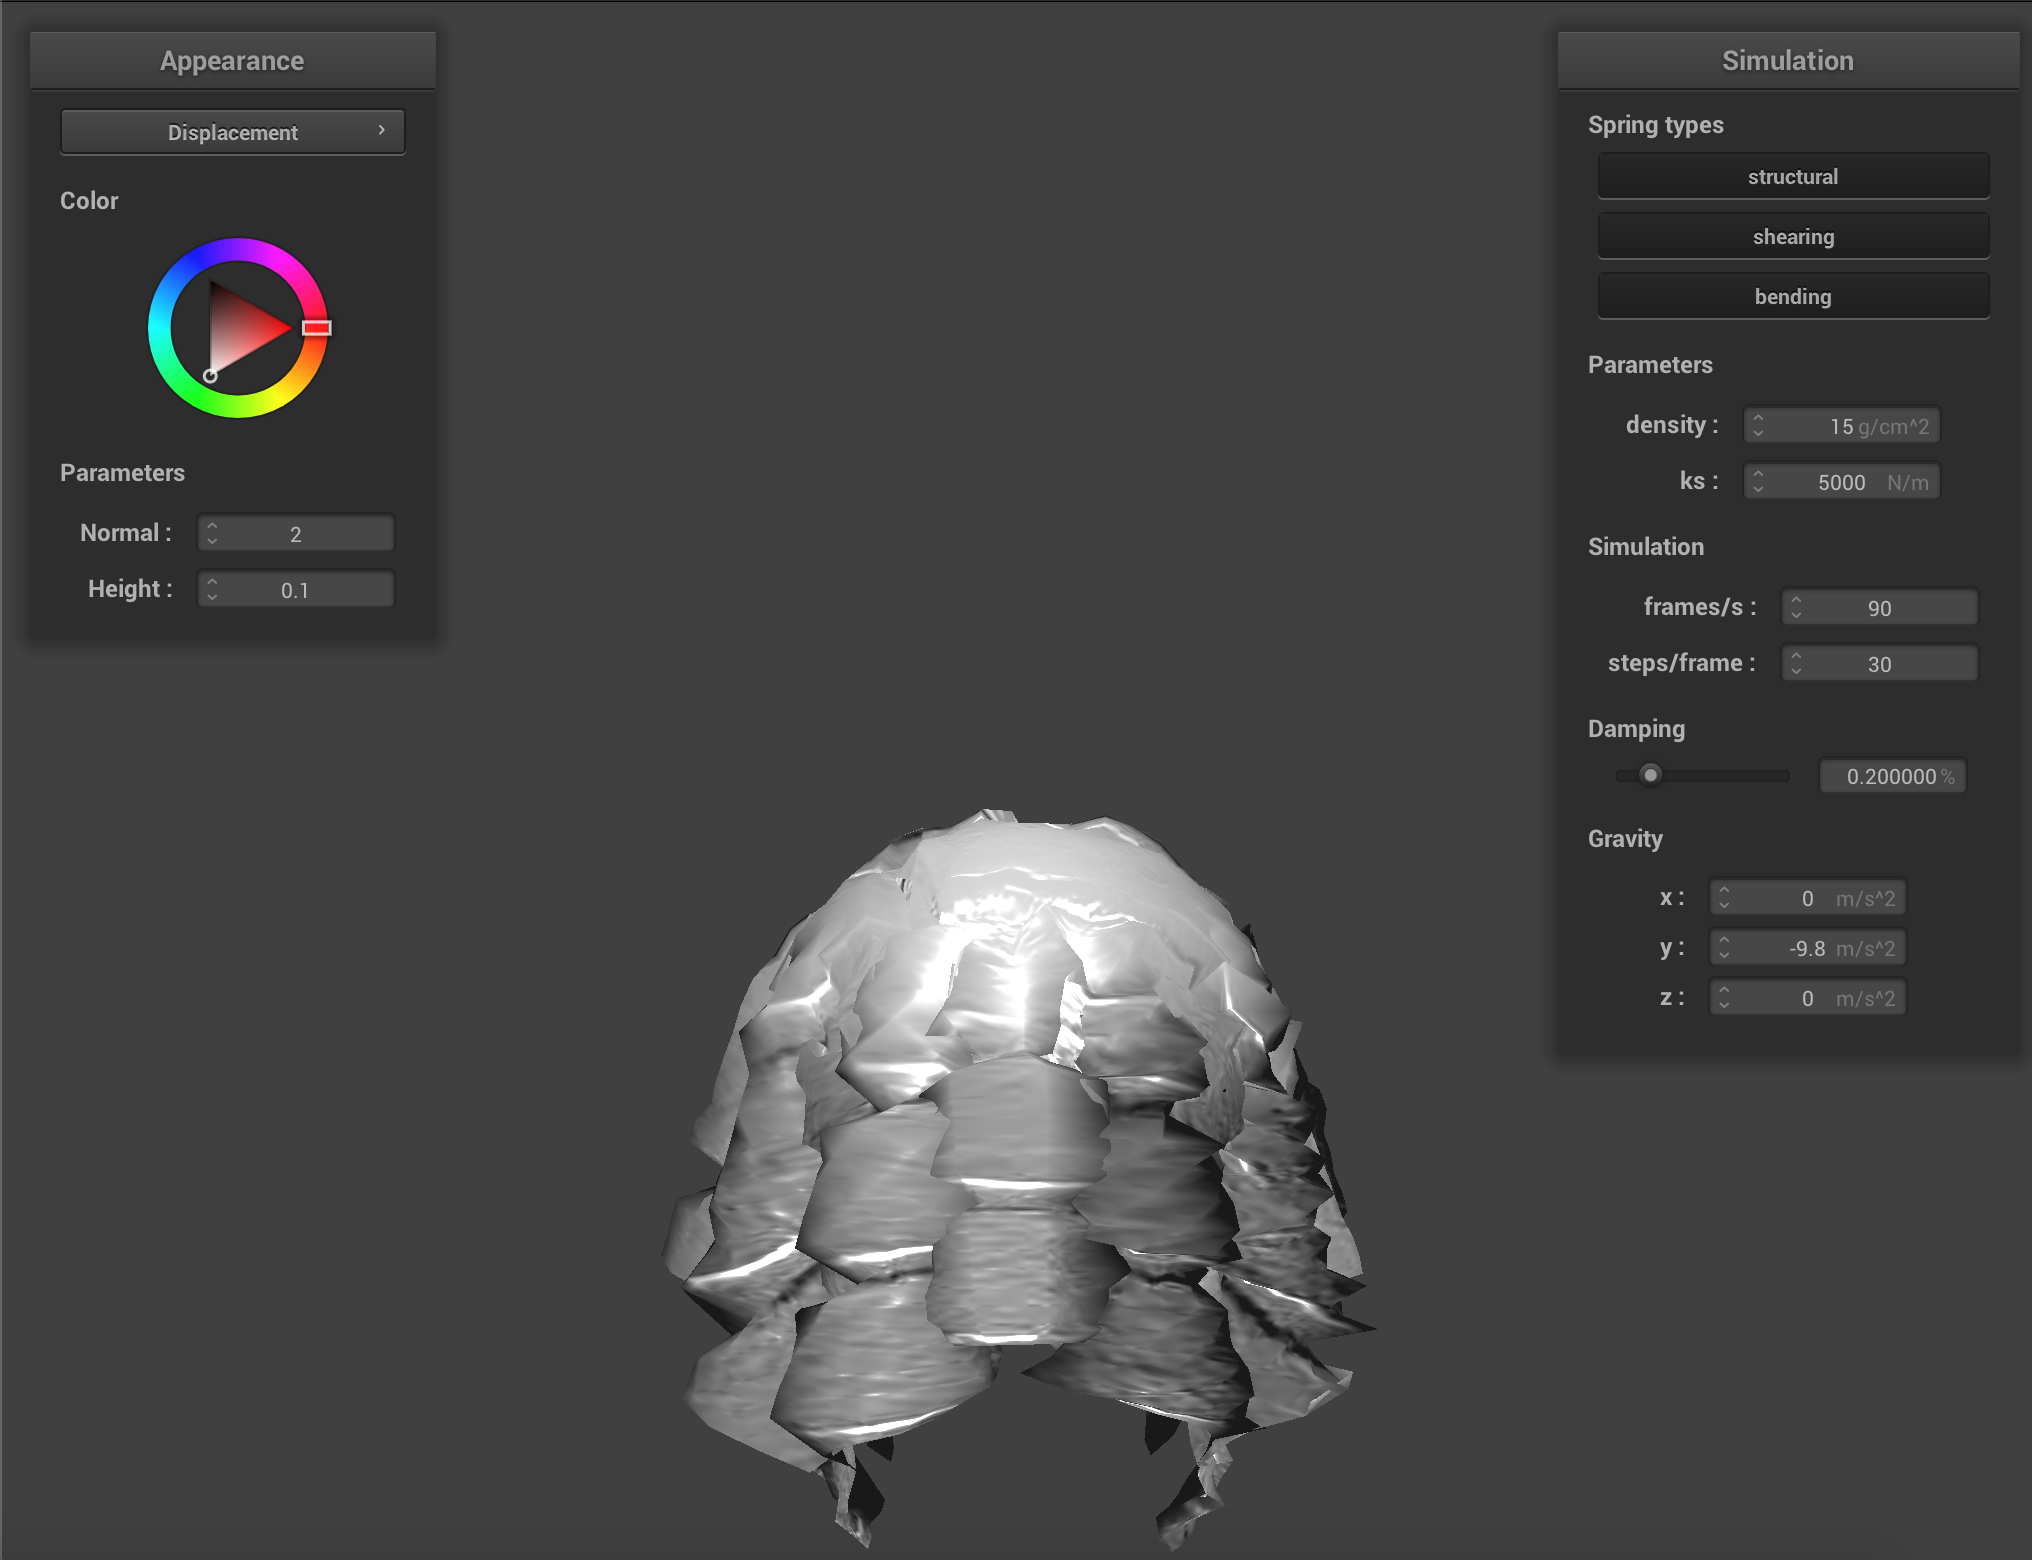Click the gravity z stepper arrows
Screen dimensions: 2032x1560
[1724, 998]
